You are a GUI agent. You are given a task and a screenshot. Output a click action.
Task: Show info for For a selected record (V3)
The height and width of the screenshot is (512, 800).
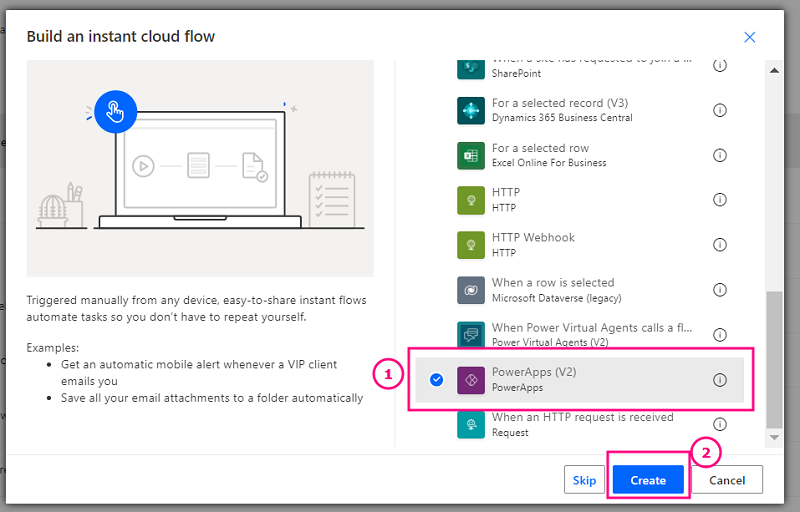point(719,110)
